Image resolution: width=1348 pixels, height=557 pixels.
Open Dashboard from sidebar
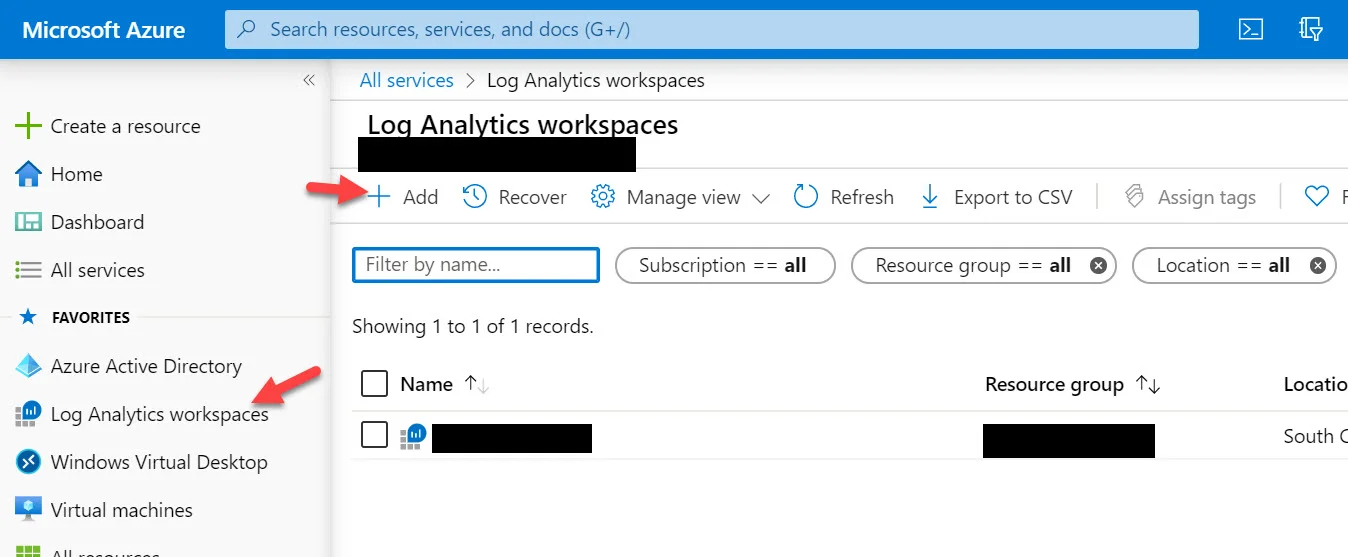coord(97,222)
